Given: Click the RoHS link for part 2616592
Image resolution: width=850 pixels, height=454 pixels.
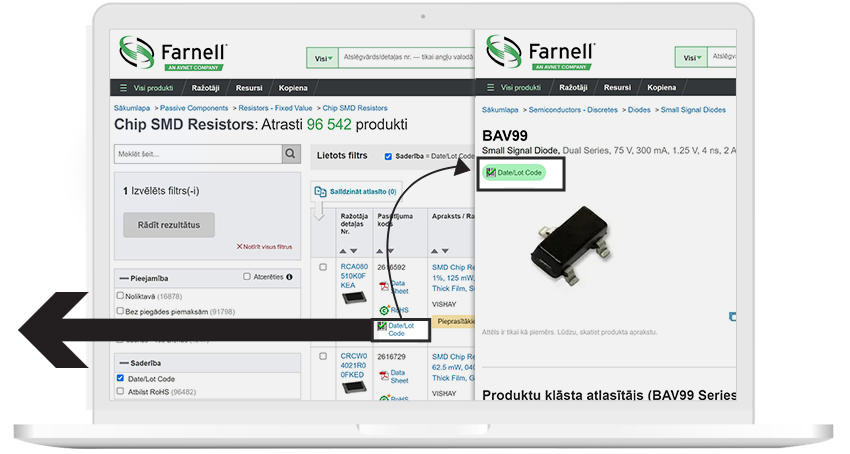Looking at the screenshot, I should point(400,310).
